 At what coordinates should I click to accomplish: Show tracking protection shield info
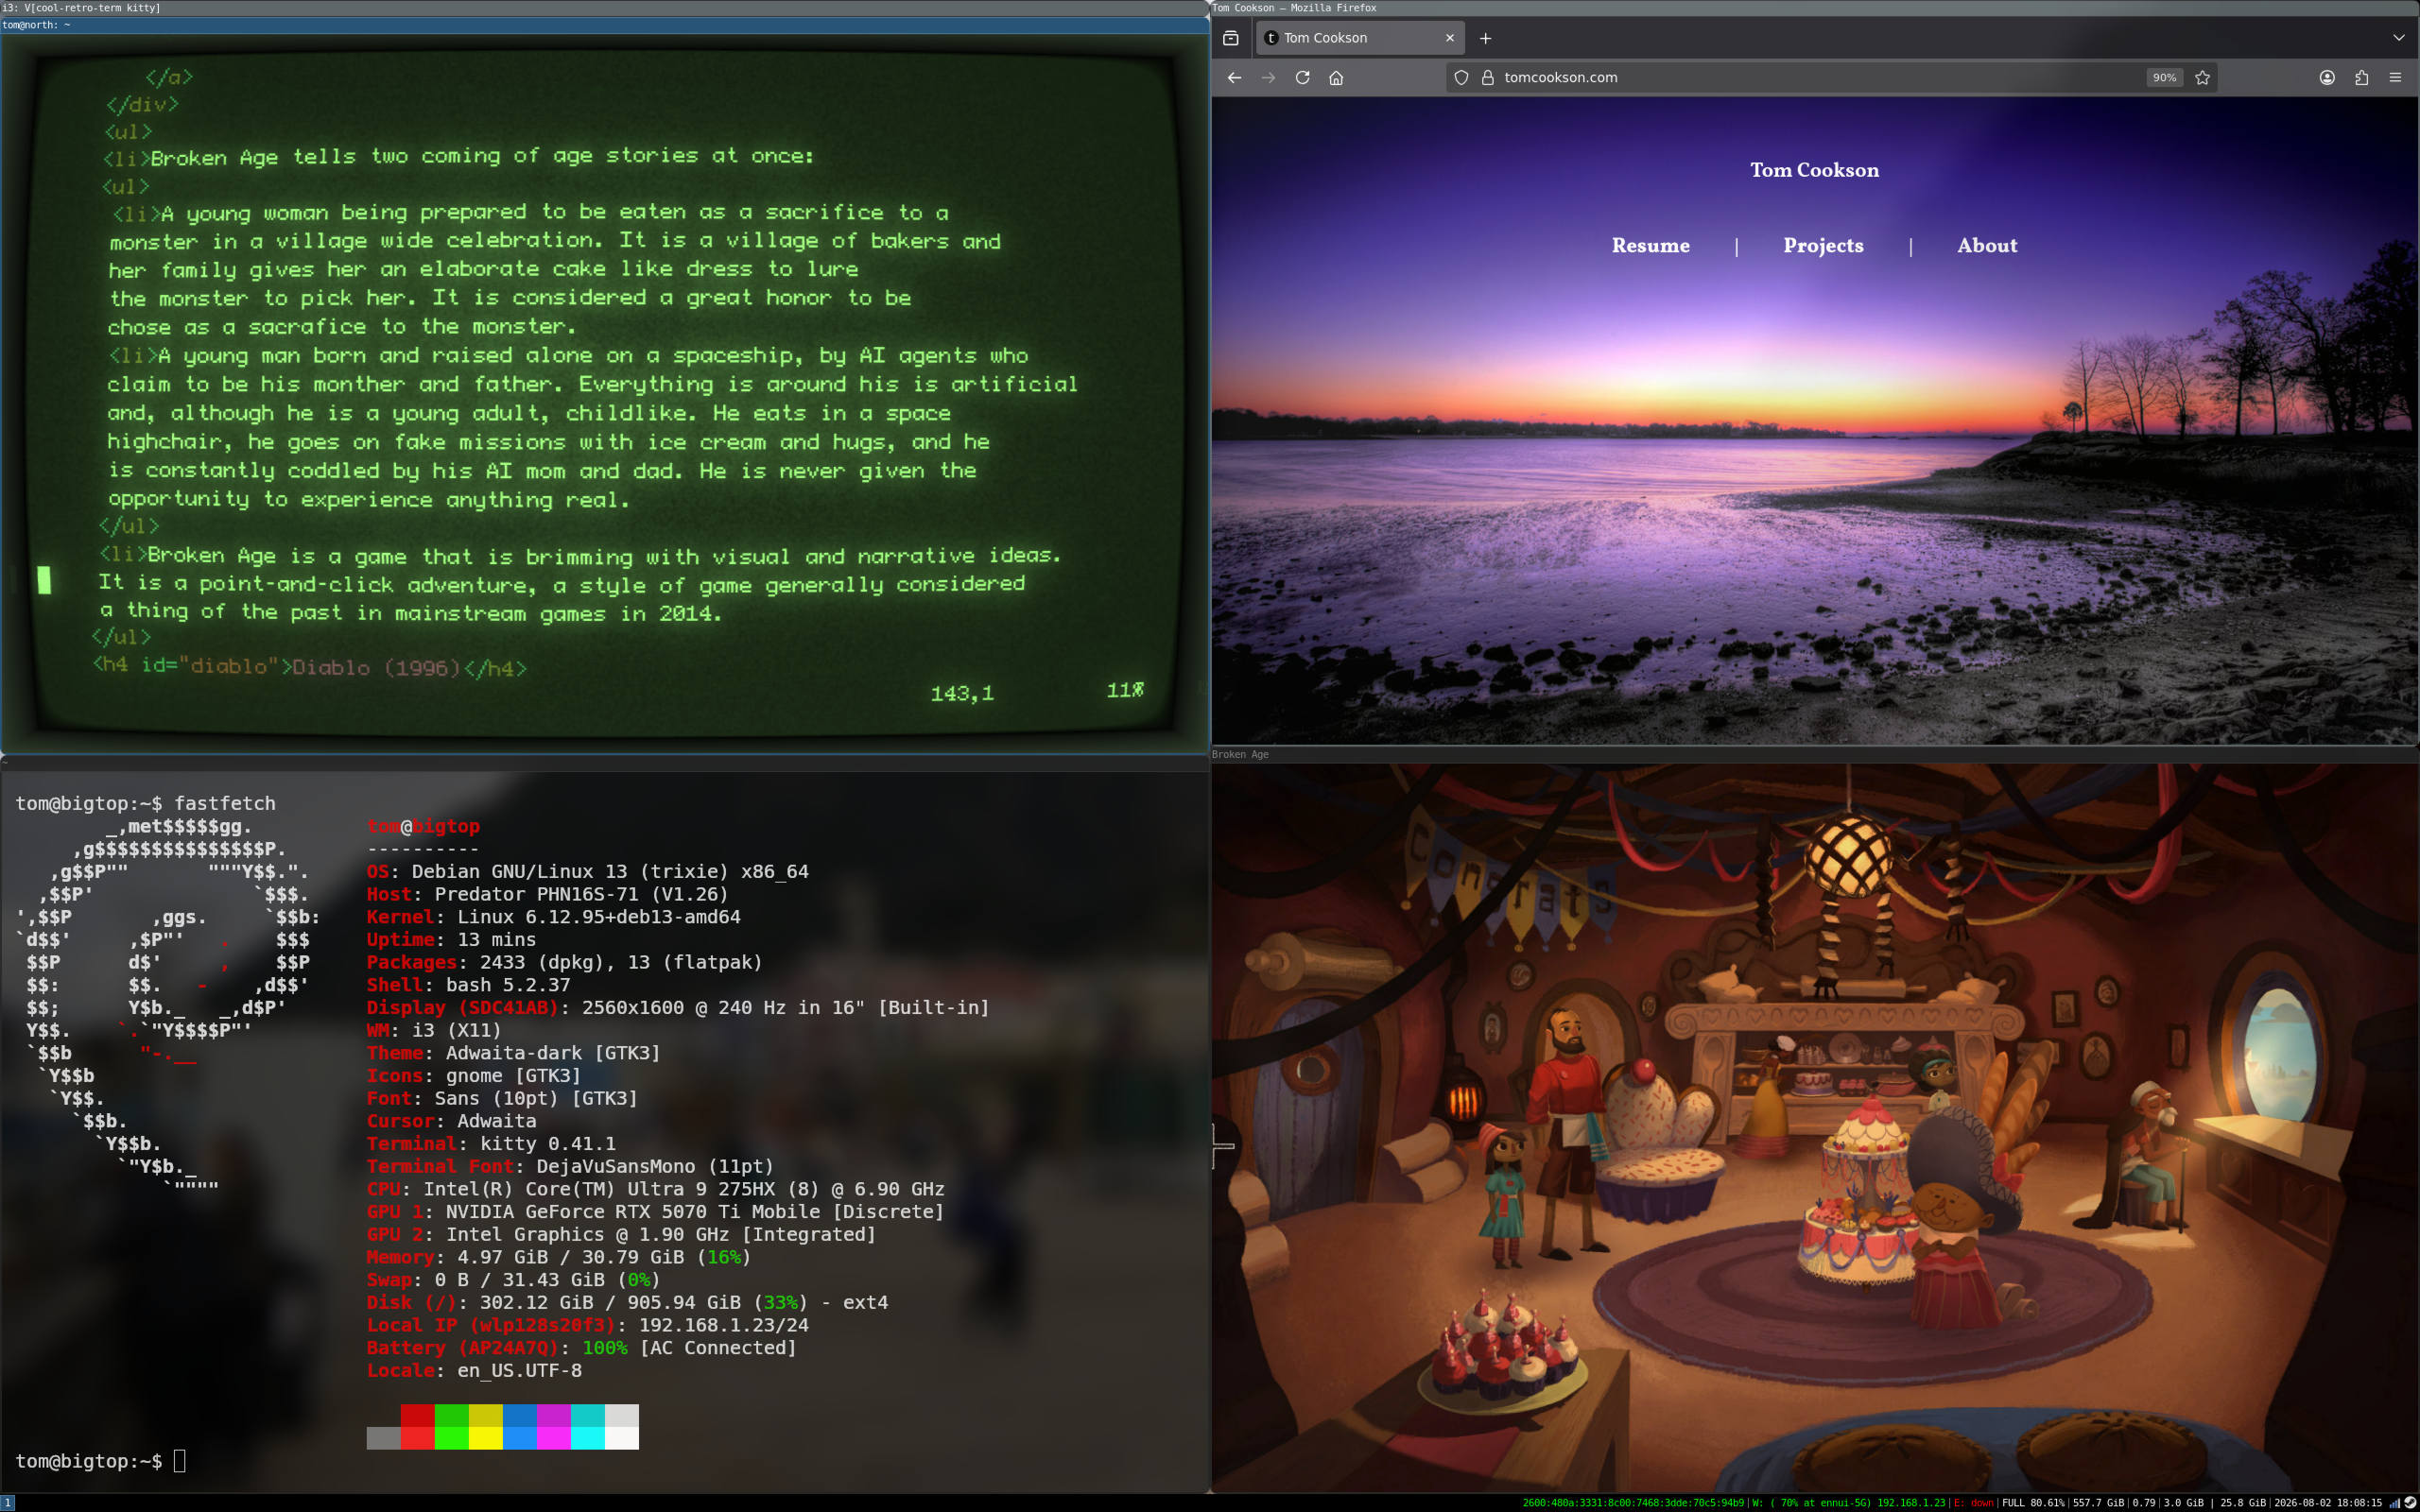click(1461, 77)
